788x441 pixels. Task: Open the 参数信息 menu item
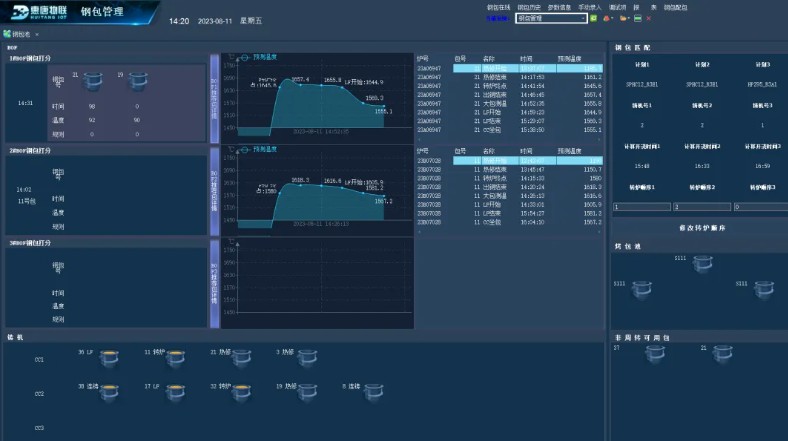[x=560, y=7]
